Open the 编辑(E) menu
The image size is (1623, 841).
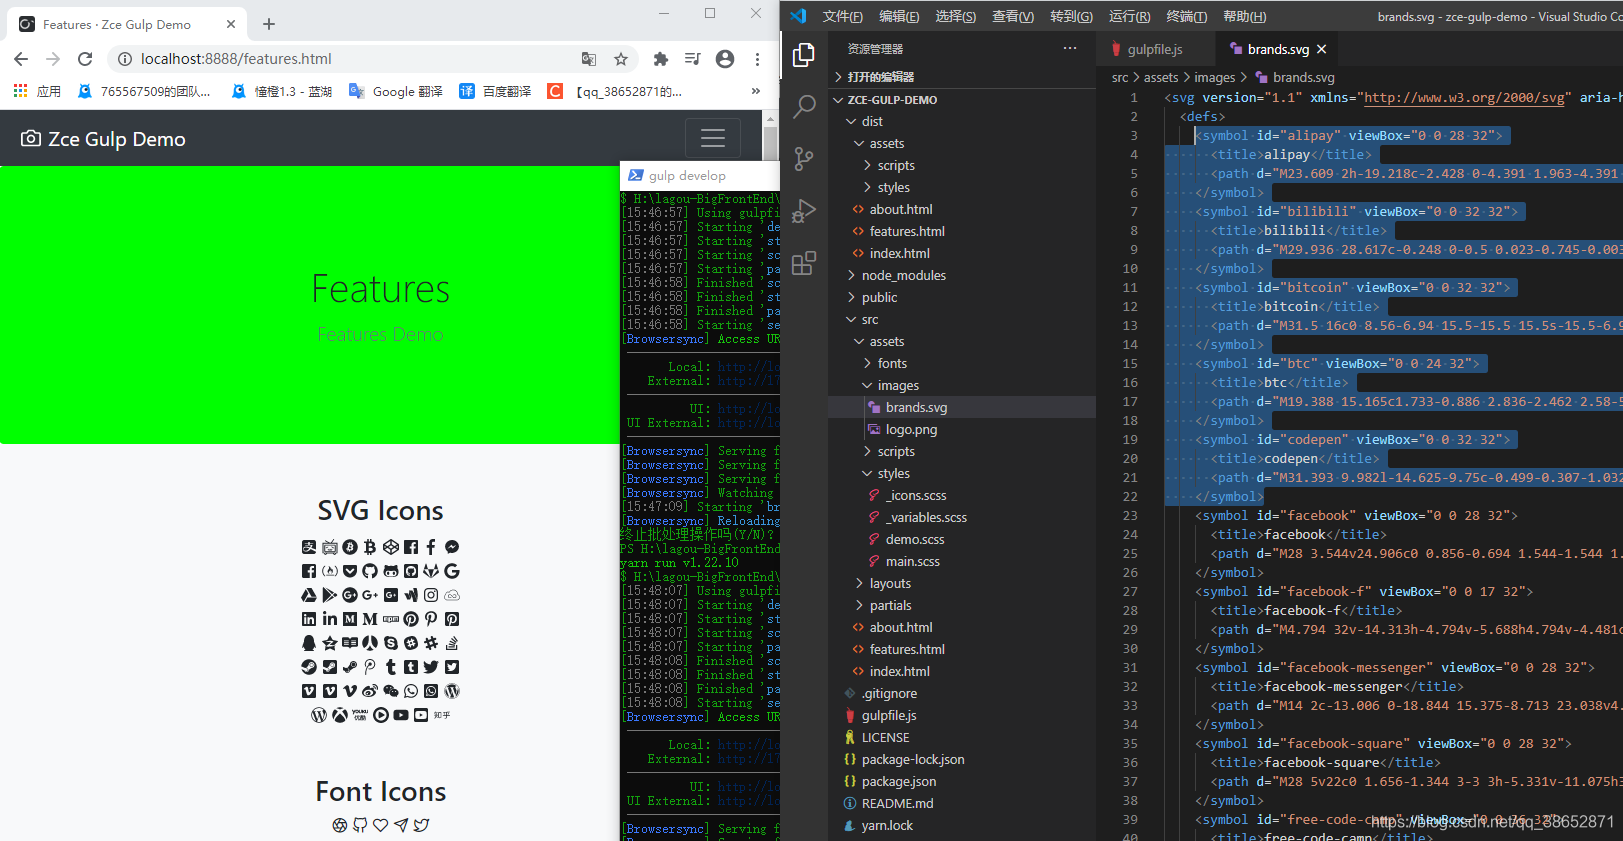click(x=899, y=16)
